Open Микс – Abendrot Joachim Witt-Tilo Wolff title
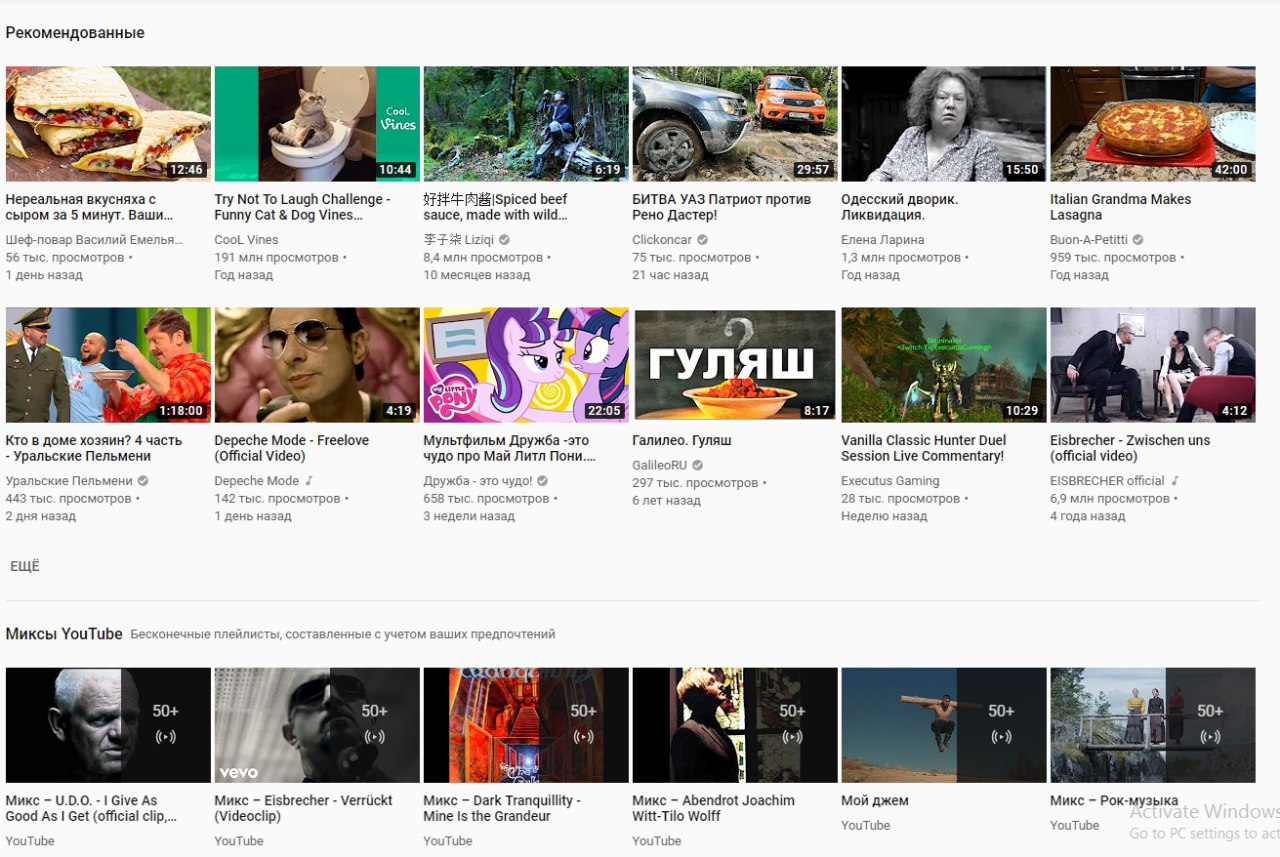Screen dimensions: 1280x857 tap(714, 808)
